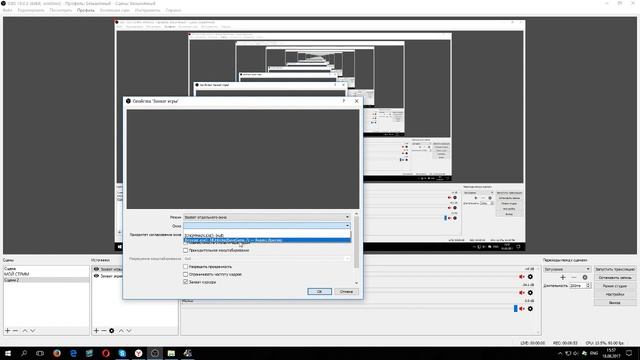Toggle visibility of Захват игры source
Viewport: 640px width, 360px height.
[x=96, y=269]
